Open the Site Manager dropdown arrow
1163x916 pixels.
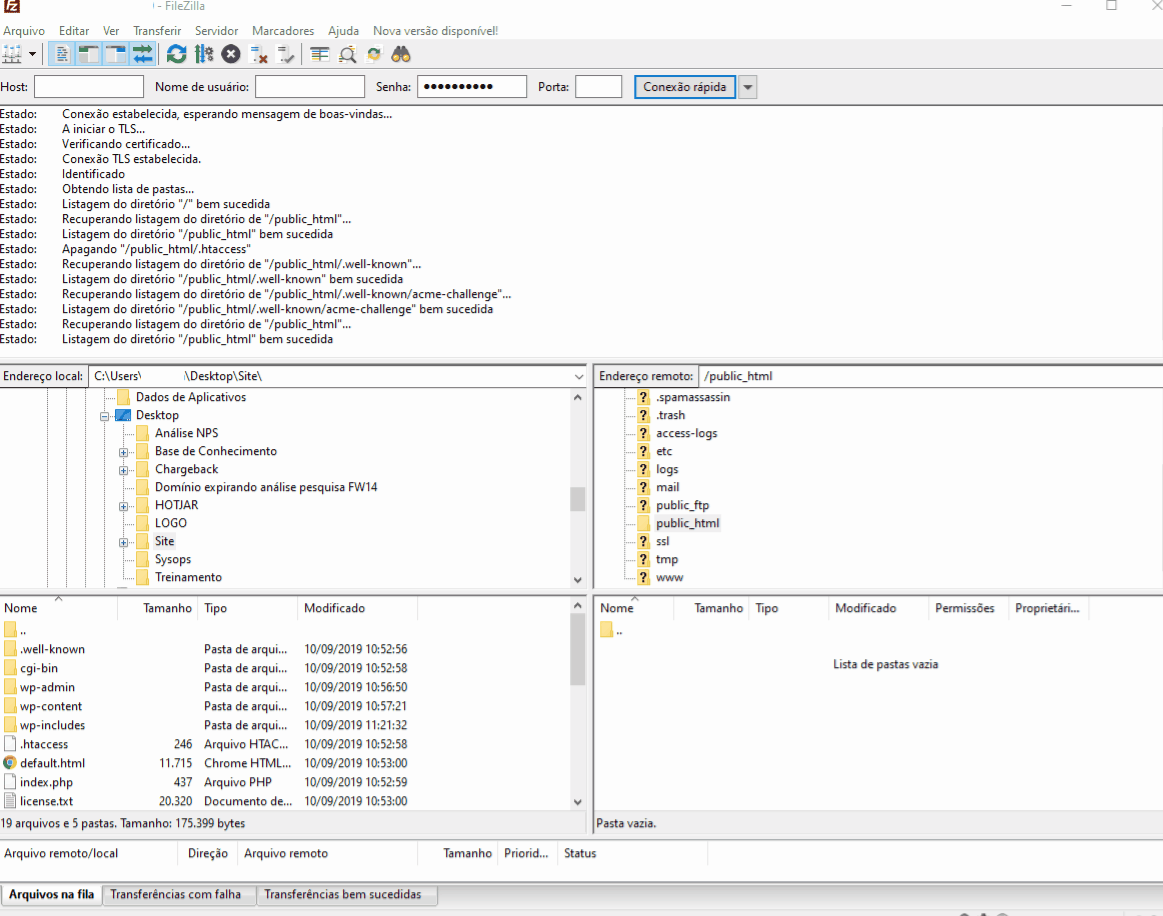(x=32, y=54)
